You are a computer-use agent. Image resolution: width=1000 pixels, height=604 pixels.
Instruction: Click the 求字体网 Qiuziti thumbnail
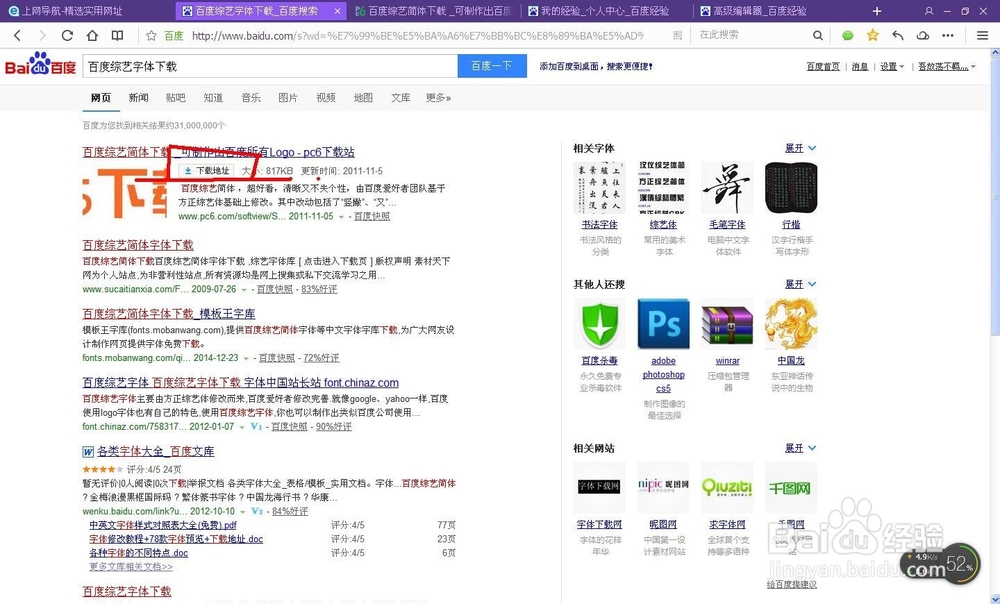(727, 487)
